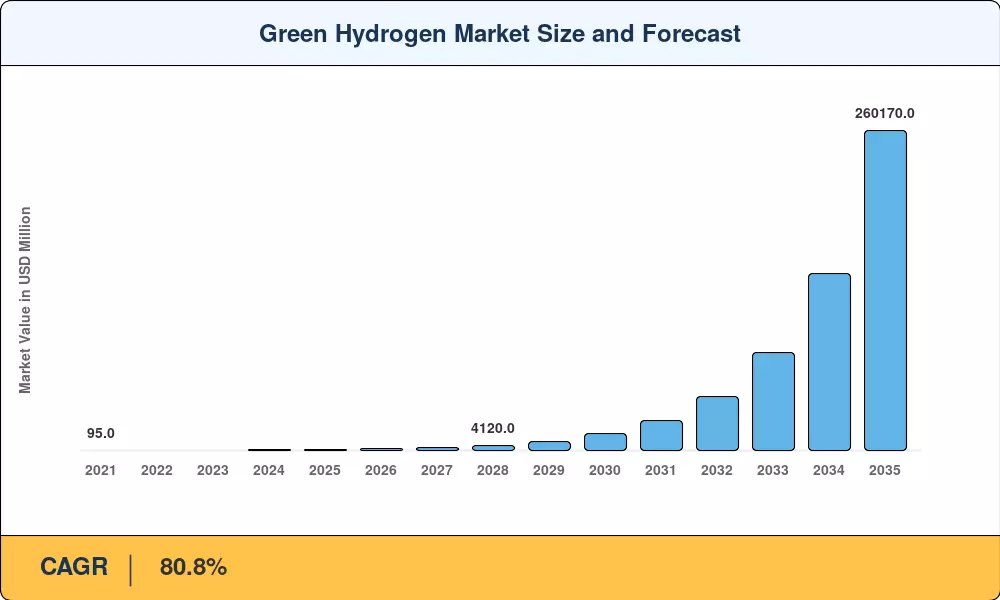This screenshot has width=1000, height=600.
Task: Click the 2033 axis label
Action: (x=773, y=471)
